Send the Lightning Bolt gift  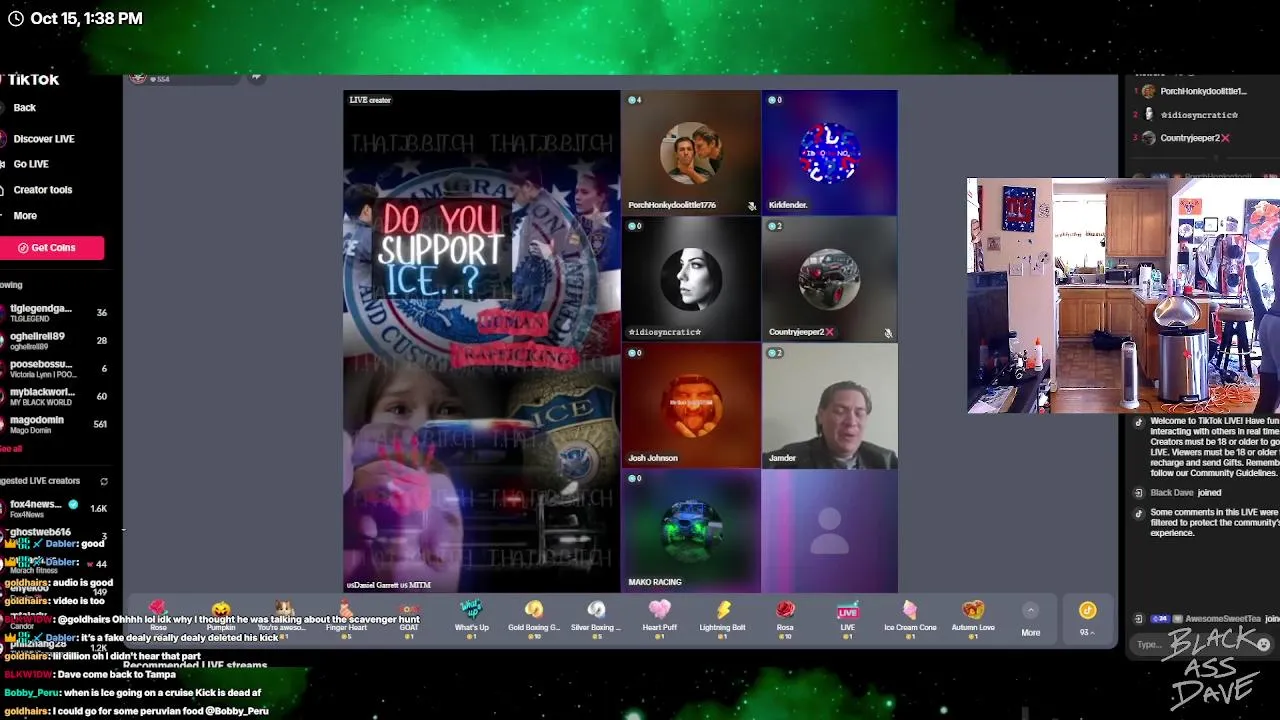(722, 618)
